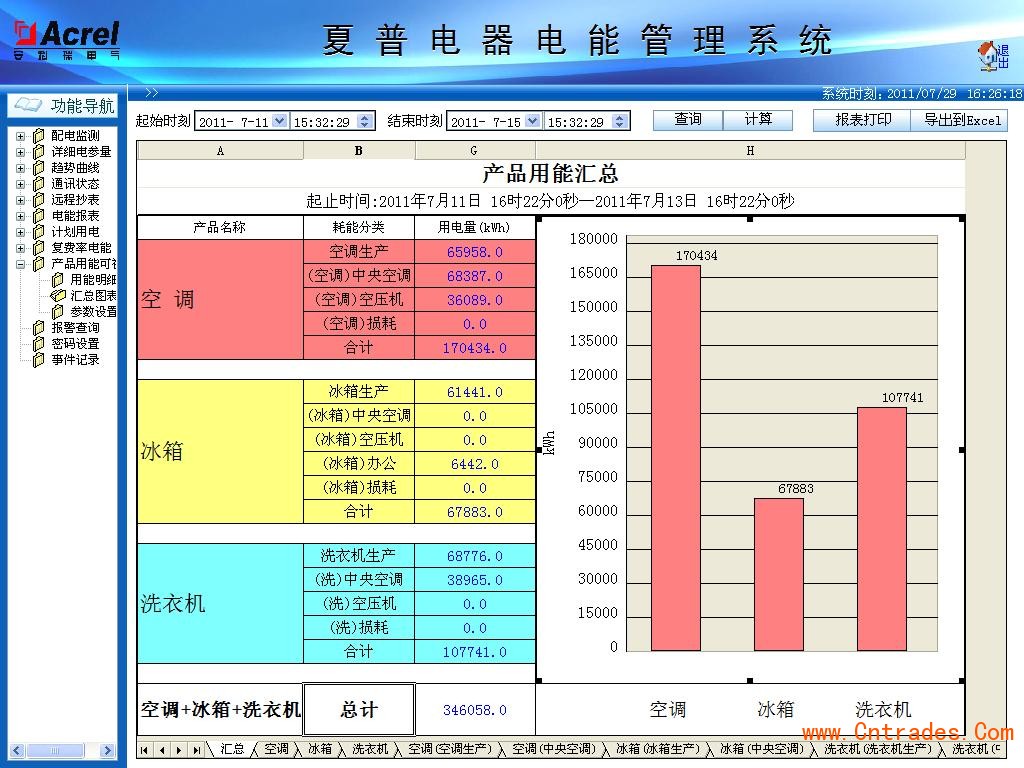
Task: Click the folder icon beside 远程抄表
Action: pyautogui.click(x=39, y=200)
